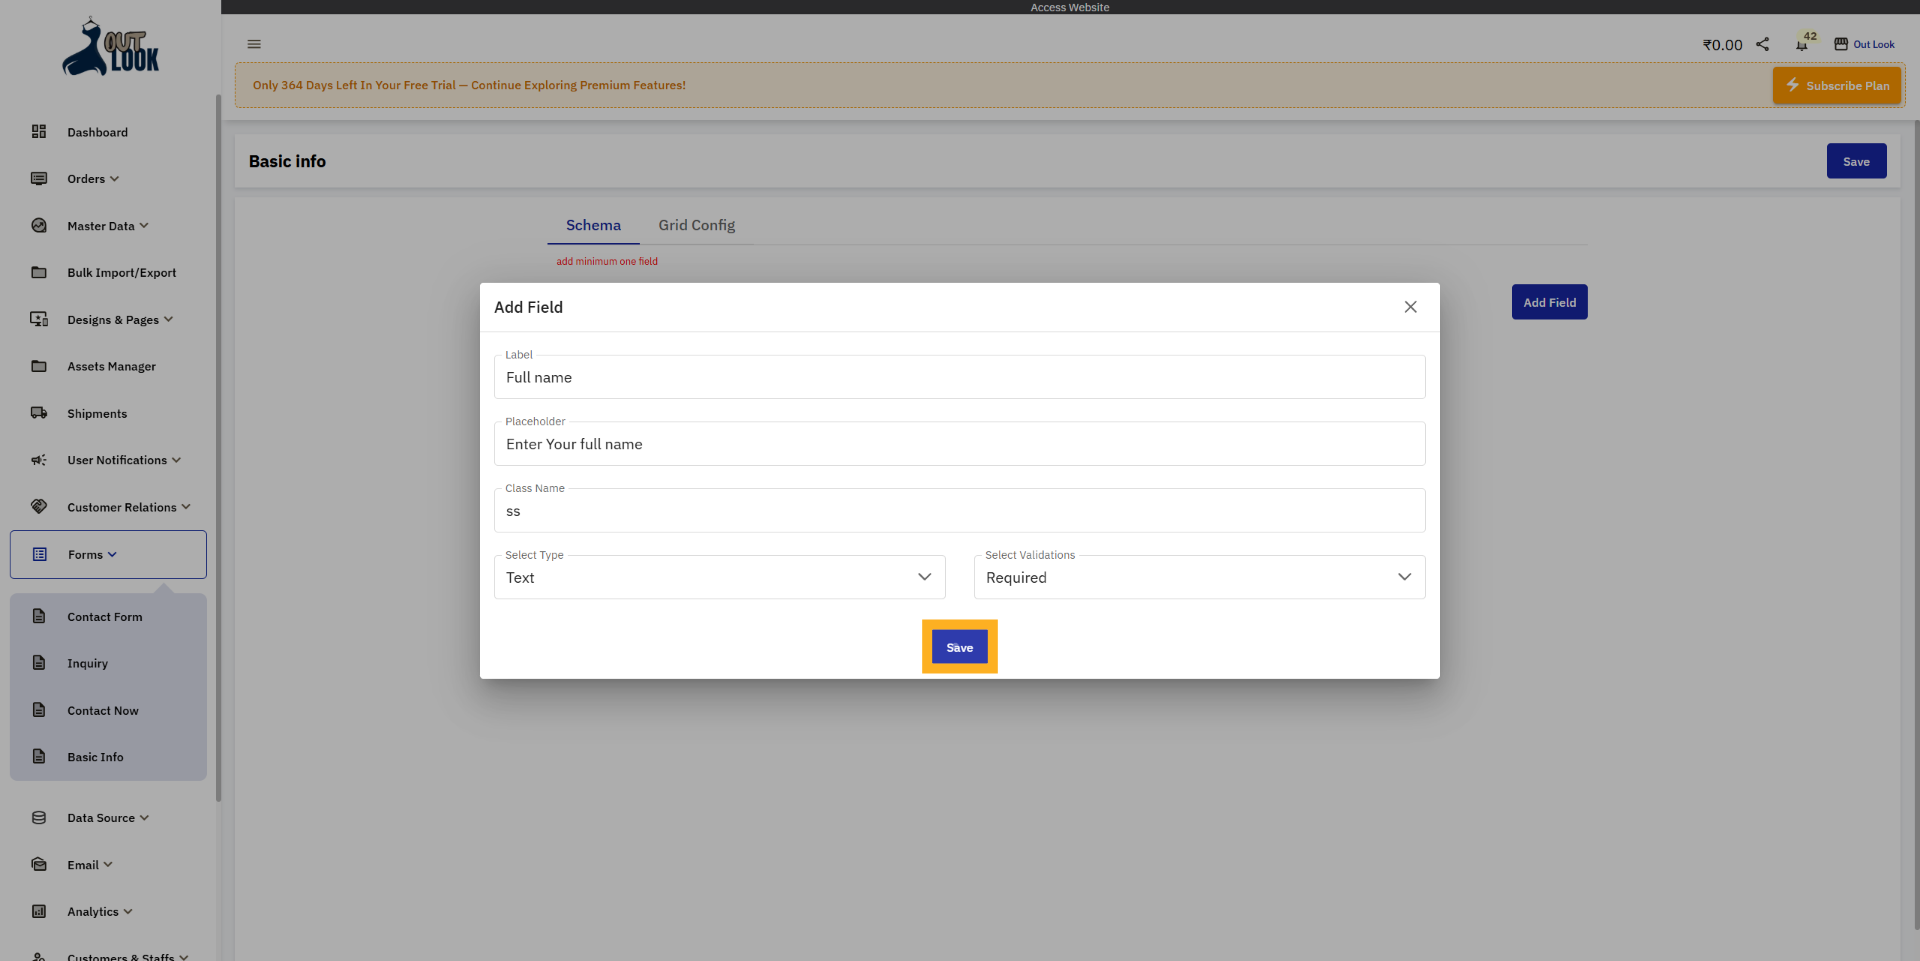Click the Subscribe Plan button
The width and height of the screenshot is (1920, 961).
1837,86
